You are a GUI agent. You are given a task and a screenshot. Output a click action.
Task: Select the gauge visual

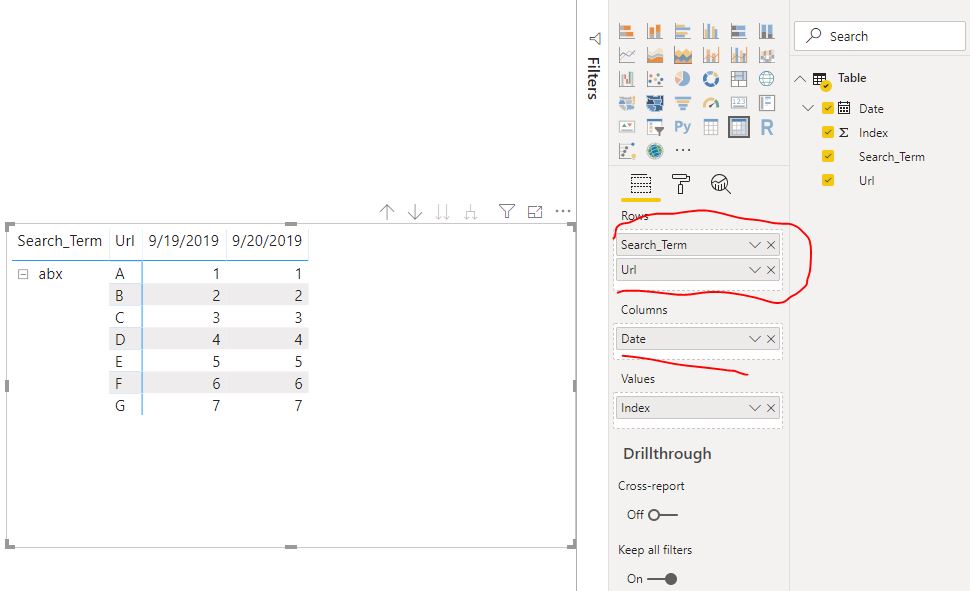click(x=710, y=103)
